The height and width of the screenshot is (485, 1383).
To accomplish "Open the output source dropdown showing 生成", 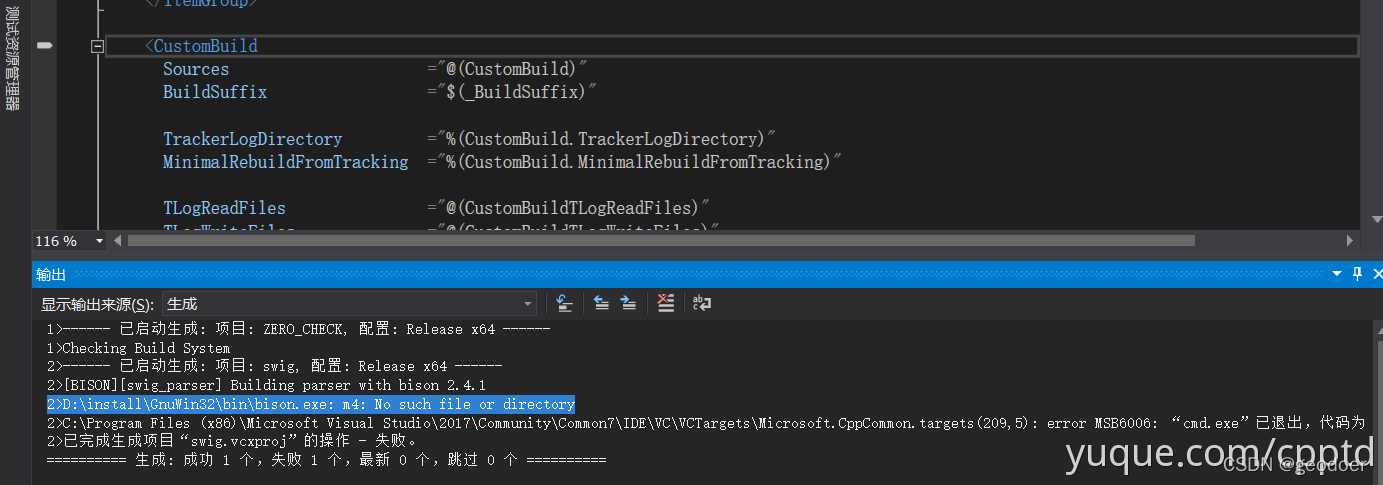I will tap(349, 303).
